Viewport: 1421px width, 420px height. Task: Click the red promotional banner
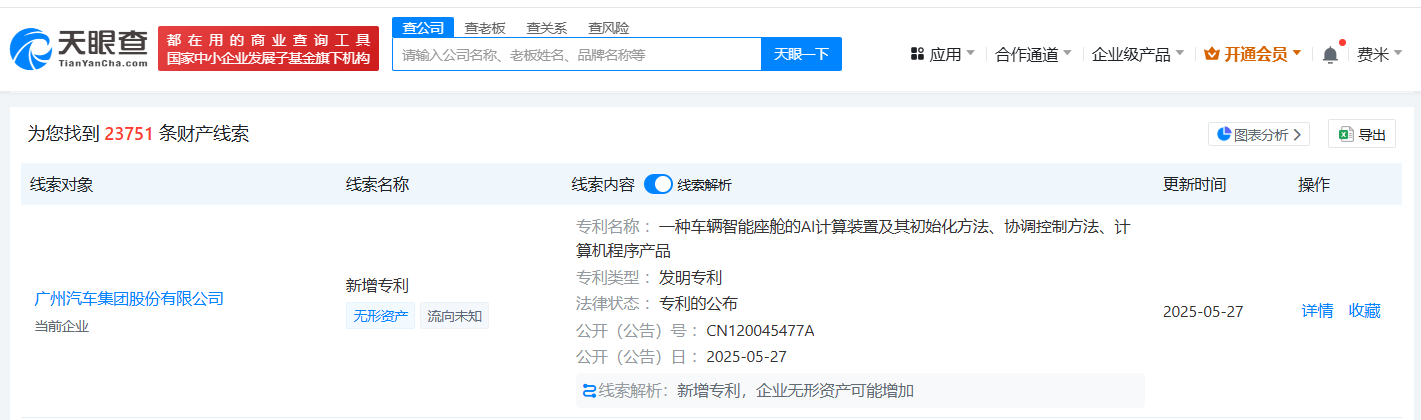pyautogui.click(x=268, y=48)
